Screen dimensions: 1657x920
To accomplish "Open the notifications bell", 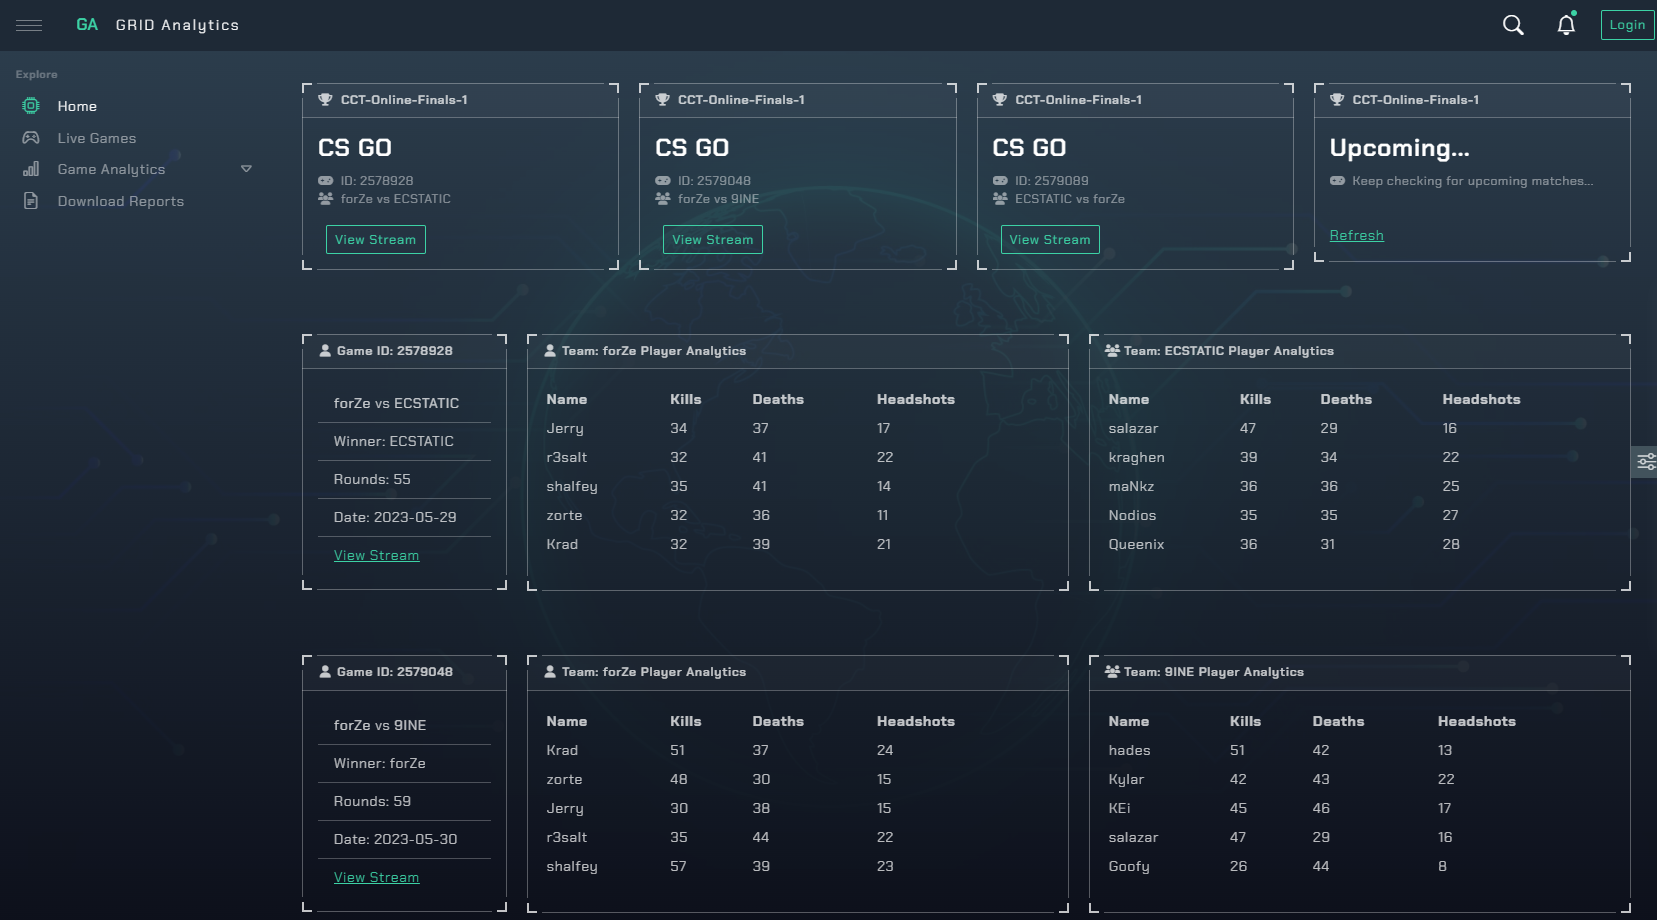I will [1566, 24].
